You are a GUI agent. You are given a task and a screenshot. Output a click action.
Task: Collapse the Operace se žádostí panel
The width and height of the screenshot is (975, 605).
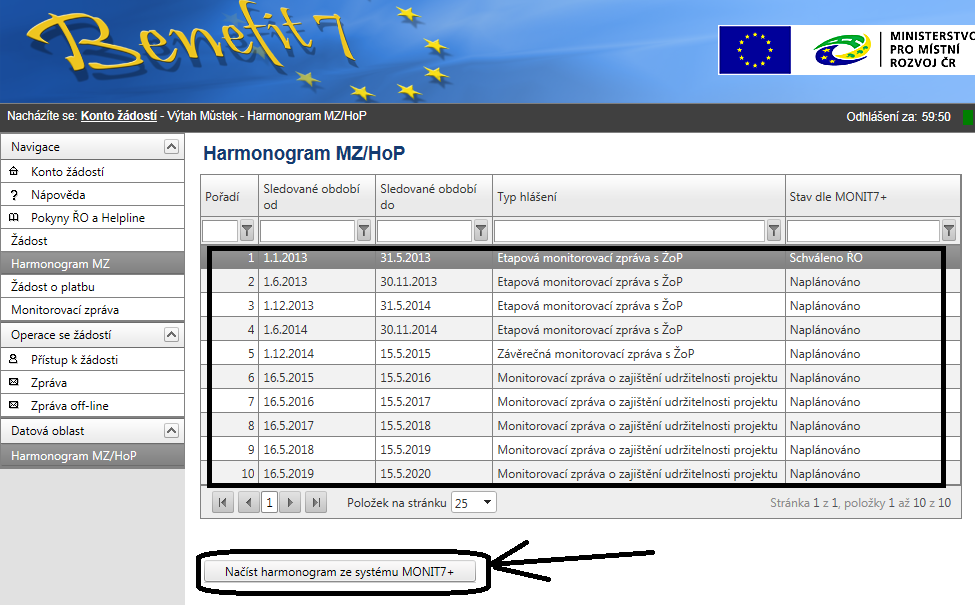coord(171,335)
